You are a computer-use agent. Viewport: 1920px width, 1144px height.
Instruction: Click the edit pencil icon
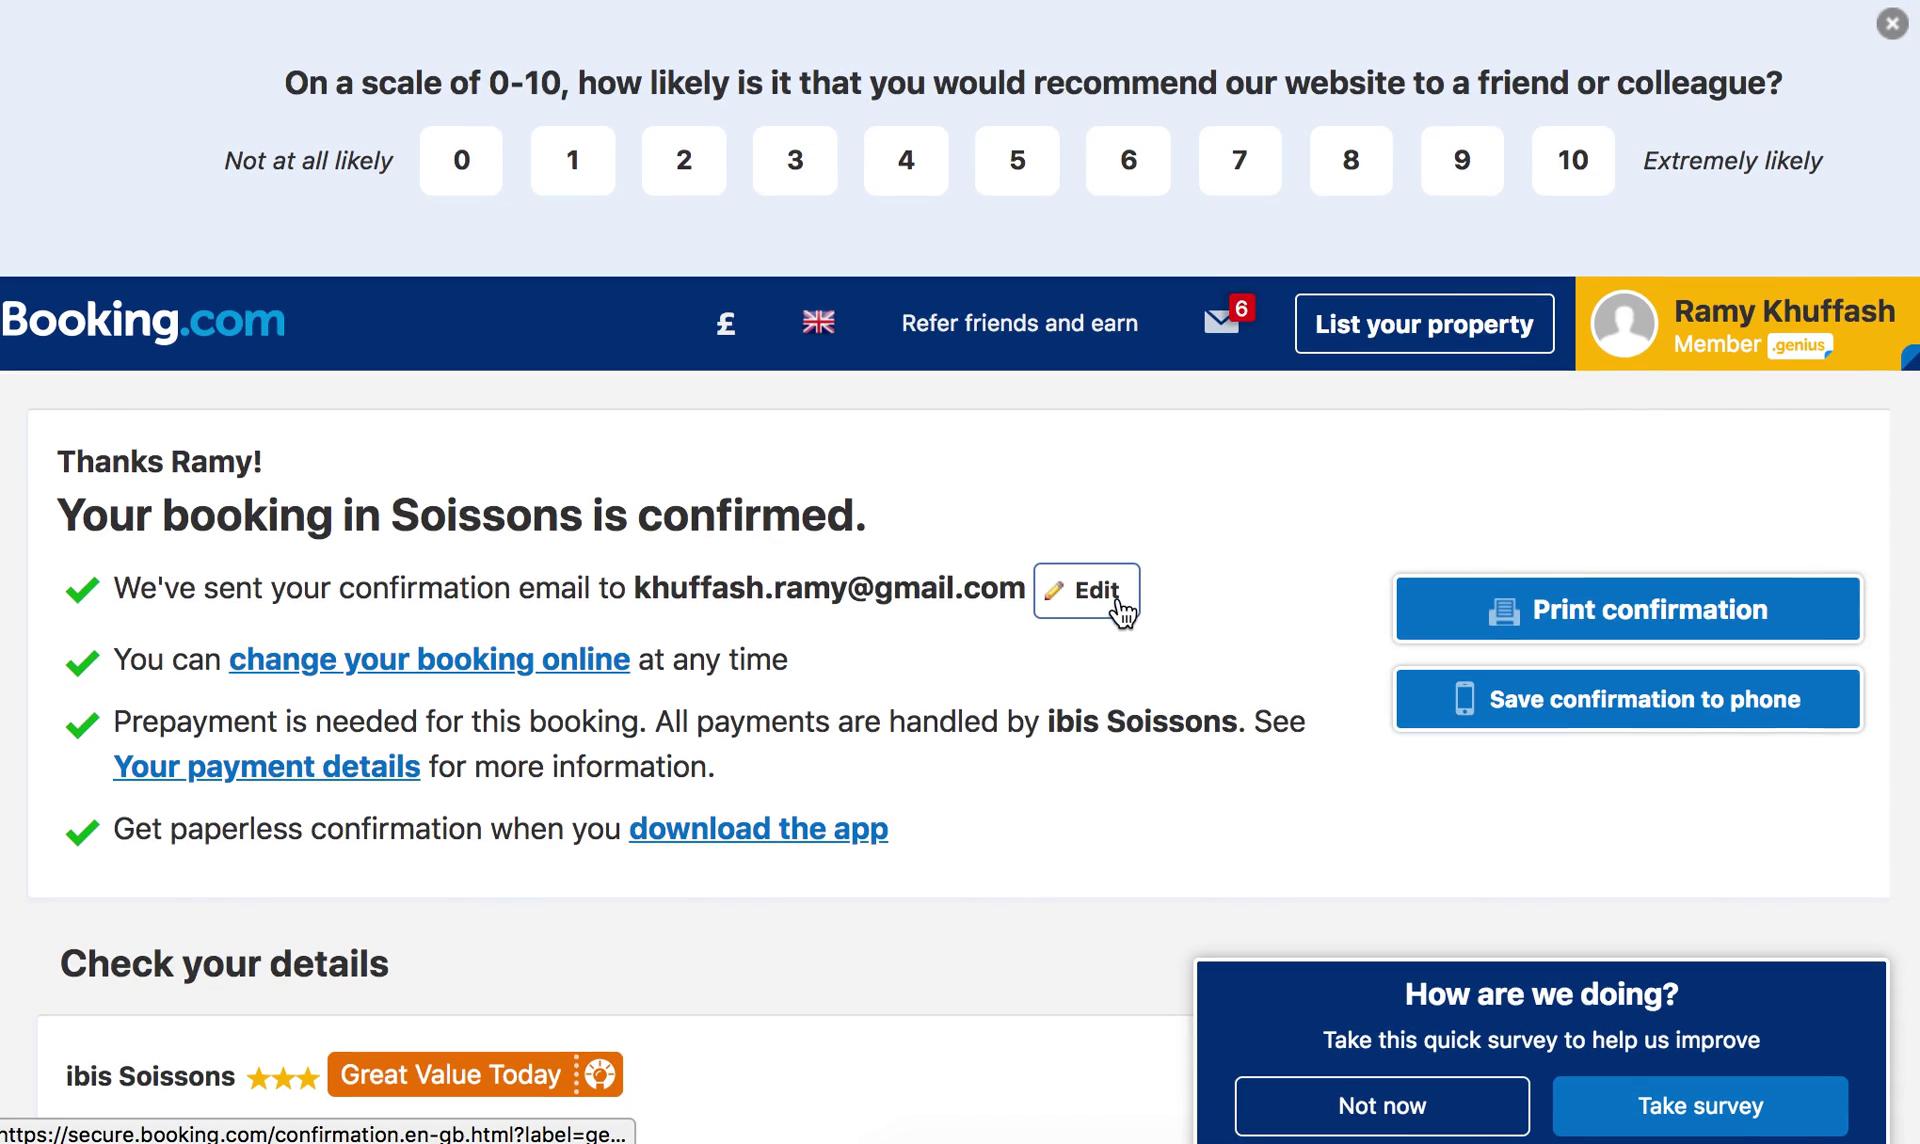coord(1054,590)
